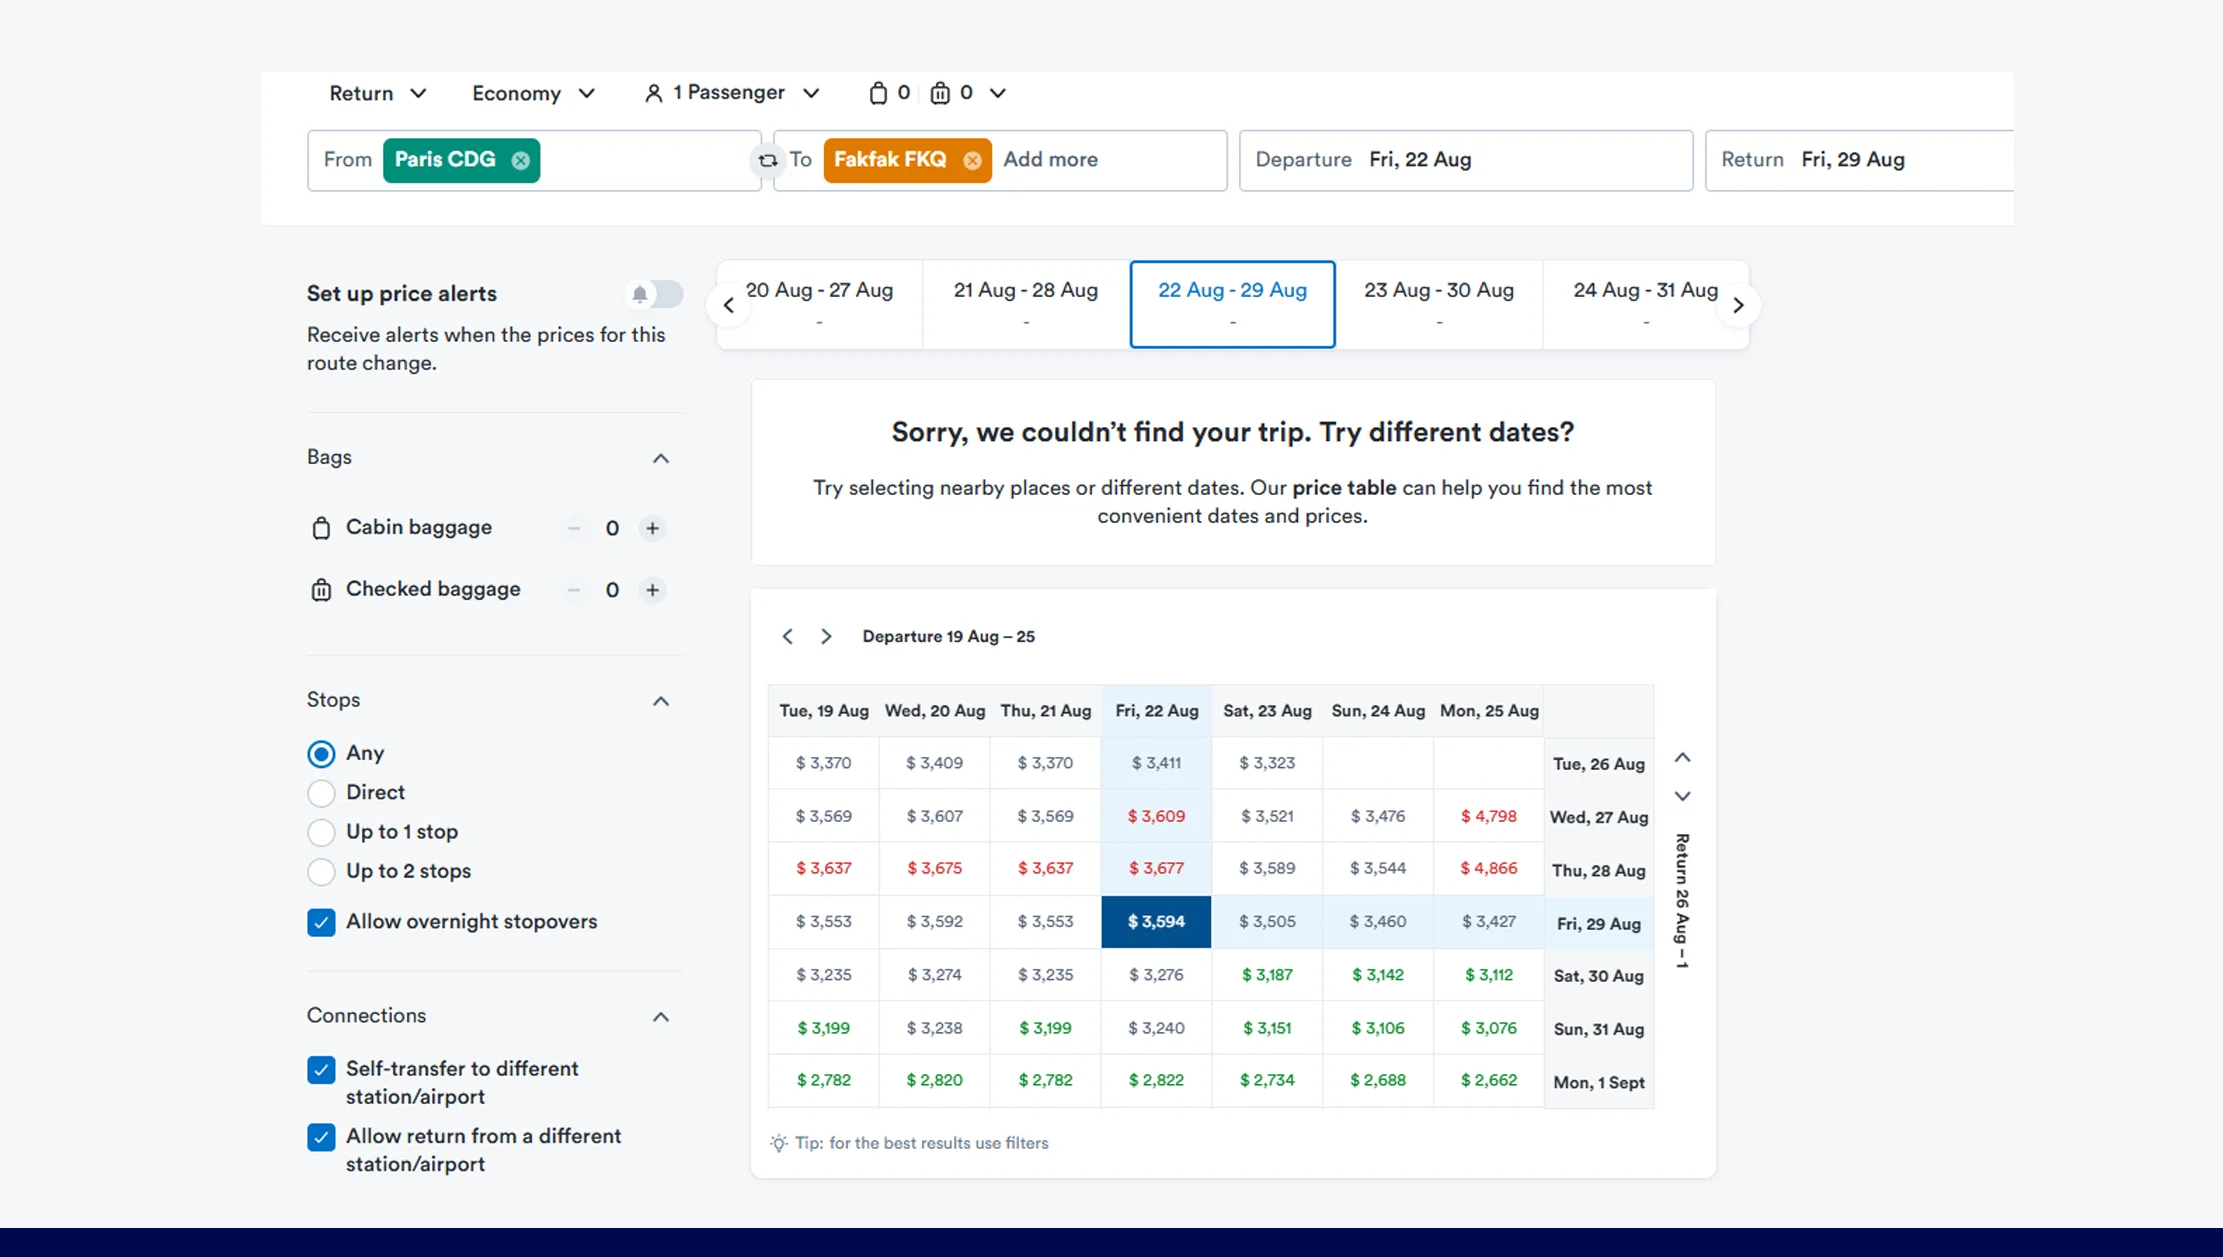The width and height of the screenshot is (2223, 1257).
Task: Click the swap origin and destination icon
Action: 767,160
